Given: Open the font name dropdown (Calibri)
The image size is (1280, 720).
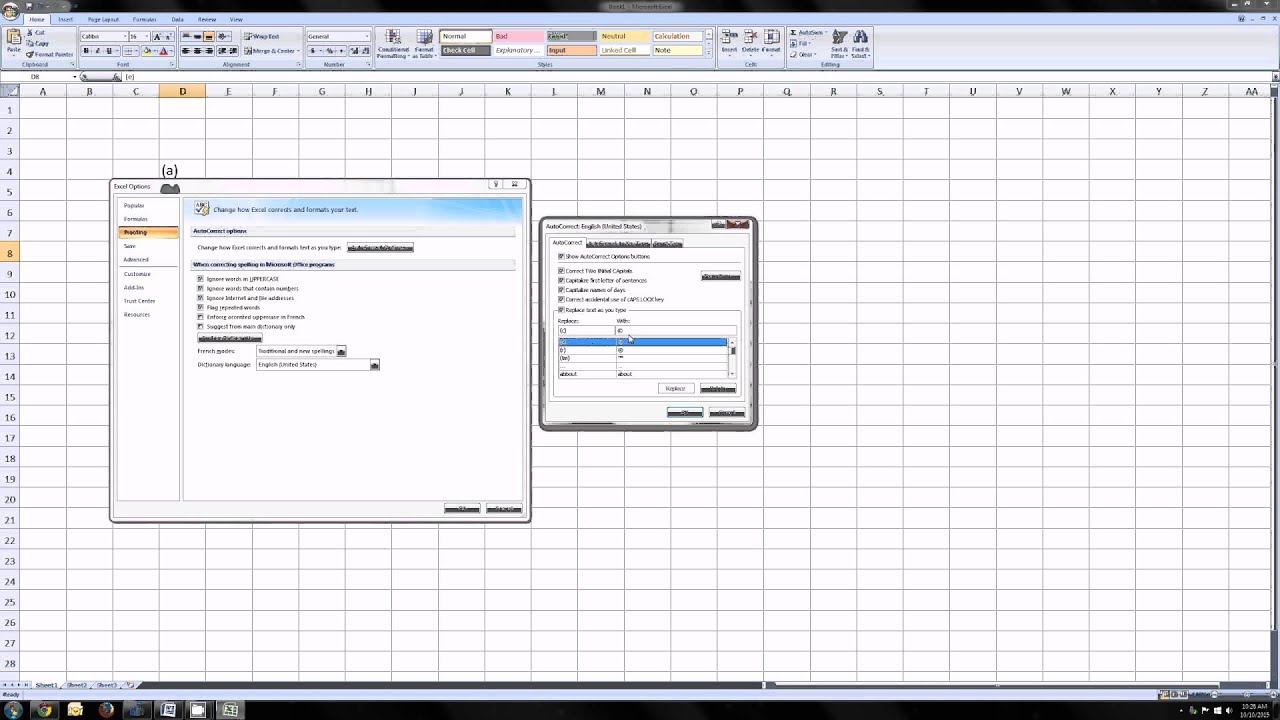Looking at the screenshot, I should (126, 37).
